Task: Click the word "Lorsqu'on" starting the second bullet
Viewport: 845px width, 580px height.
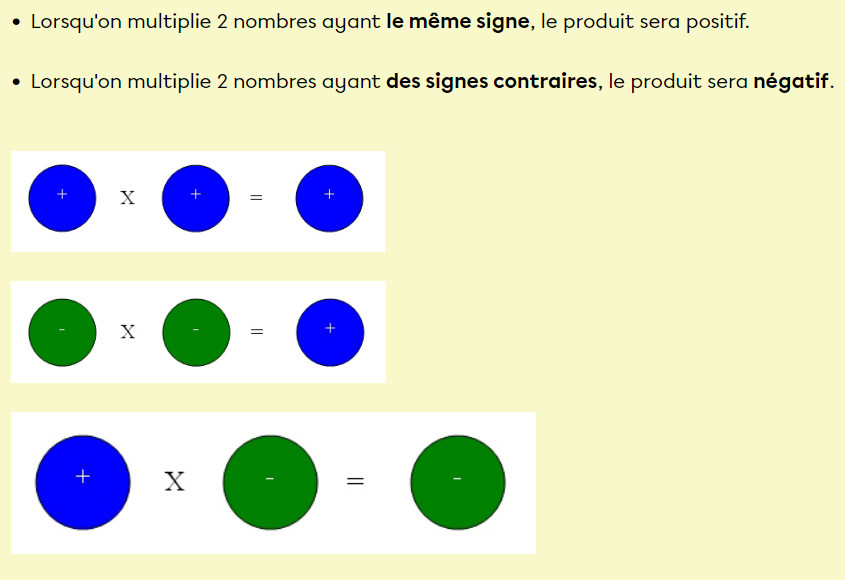Action: coord(70,81)
